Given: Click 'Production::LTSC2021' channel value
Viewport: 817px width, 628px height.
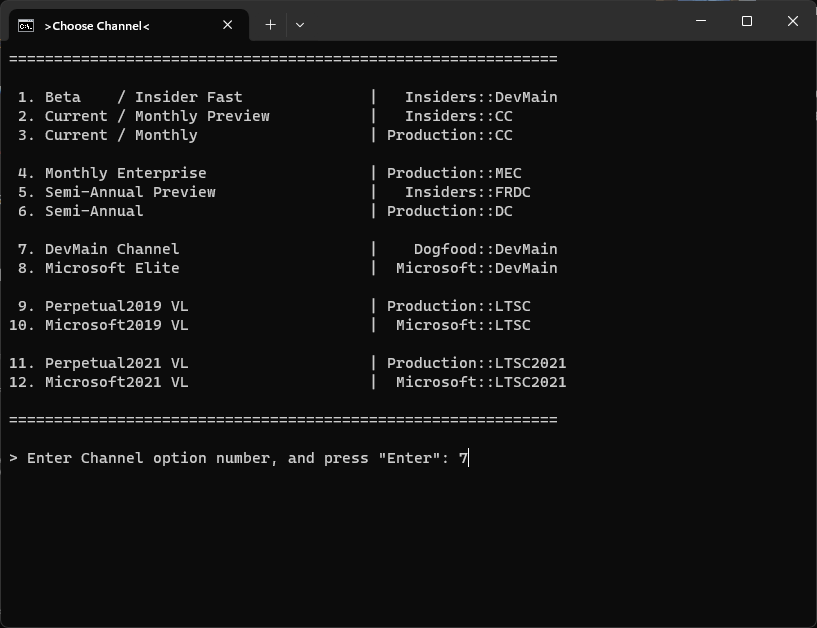Looking at the screenshot, I should [477, 363].
